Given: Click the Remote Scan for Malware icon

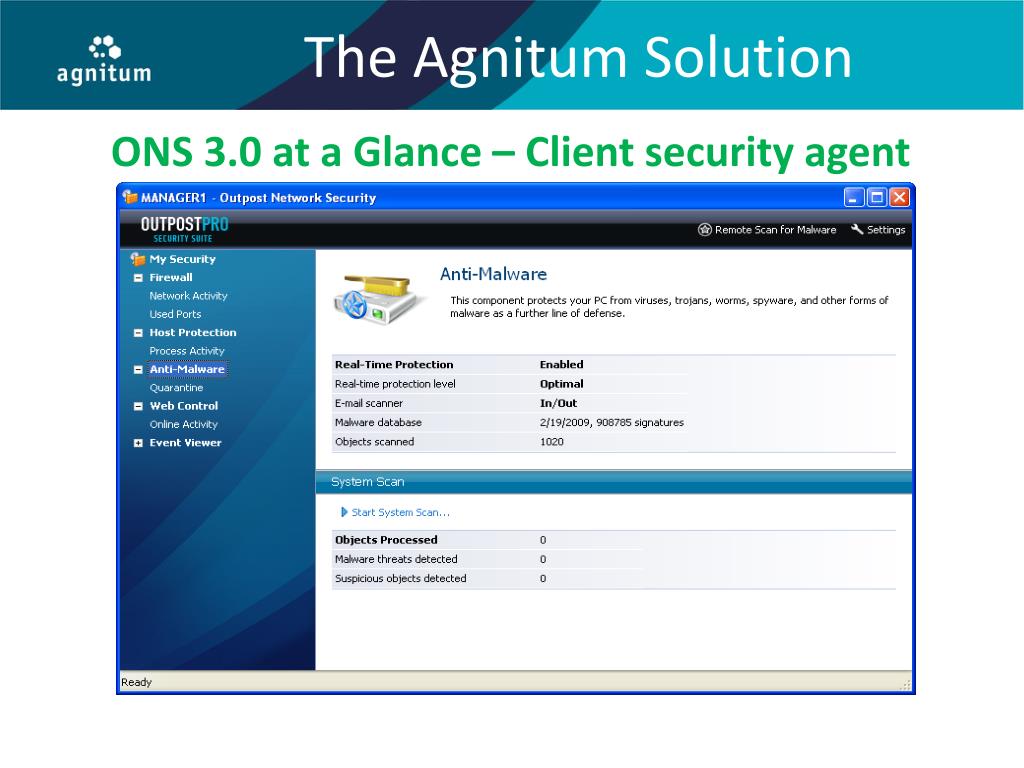Looking at the screenshot, I should pyautogui.click(x=705, y=229).
